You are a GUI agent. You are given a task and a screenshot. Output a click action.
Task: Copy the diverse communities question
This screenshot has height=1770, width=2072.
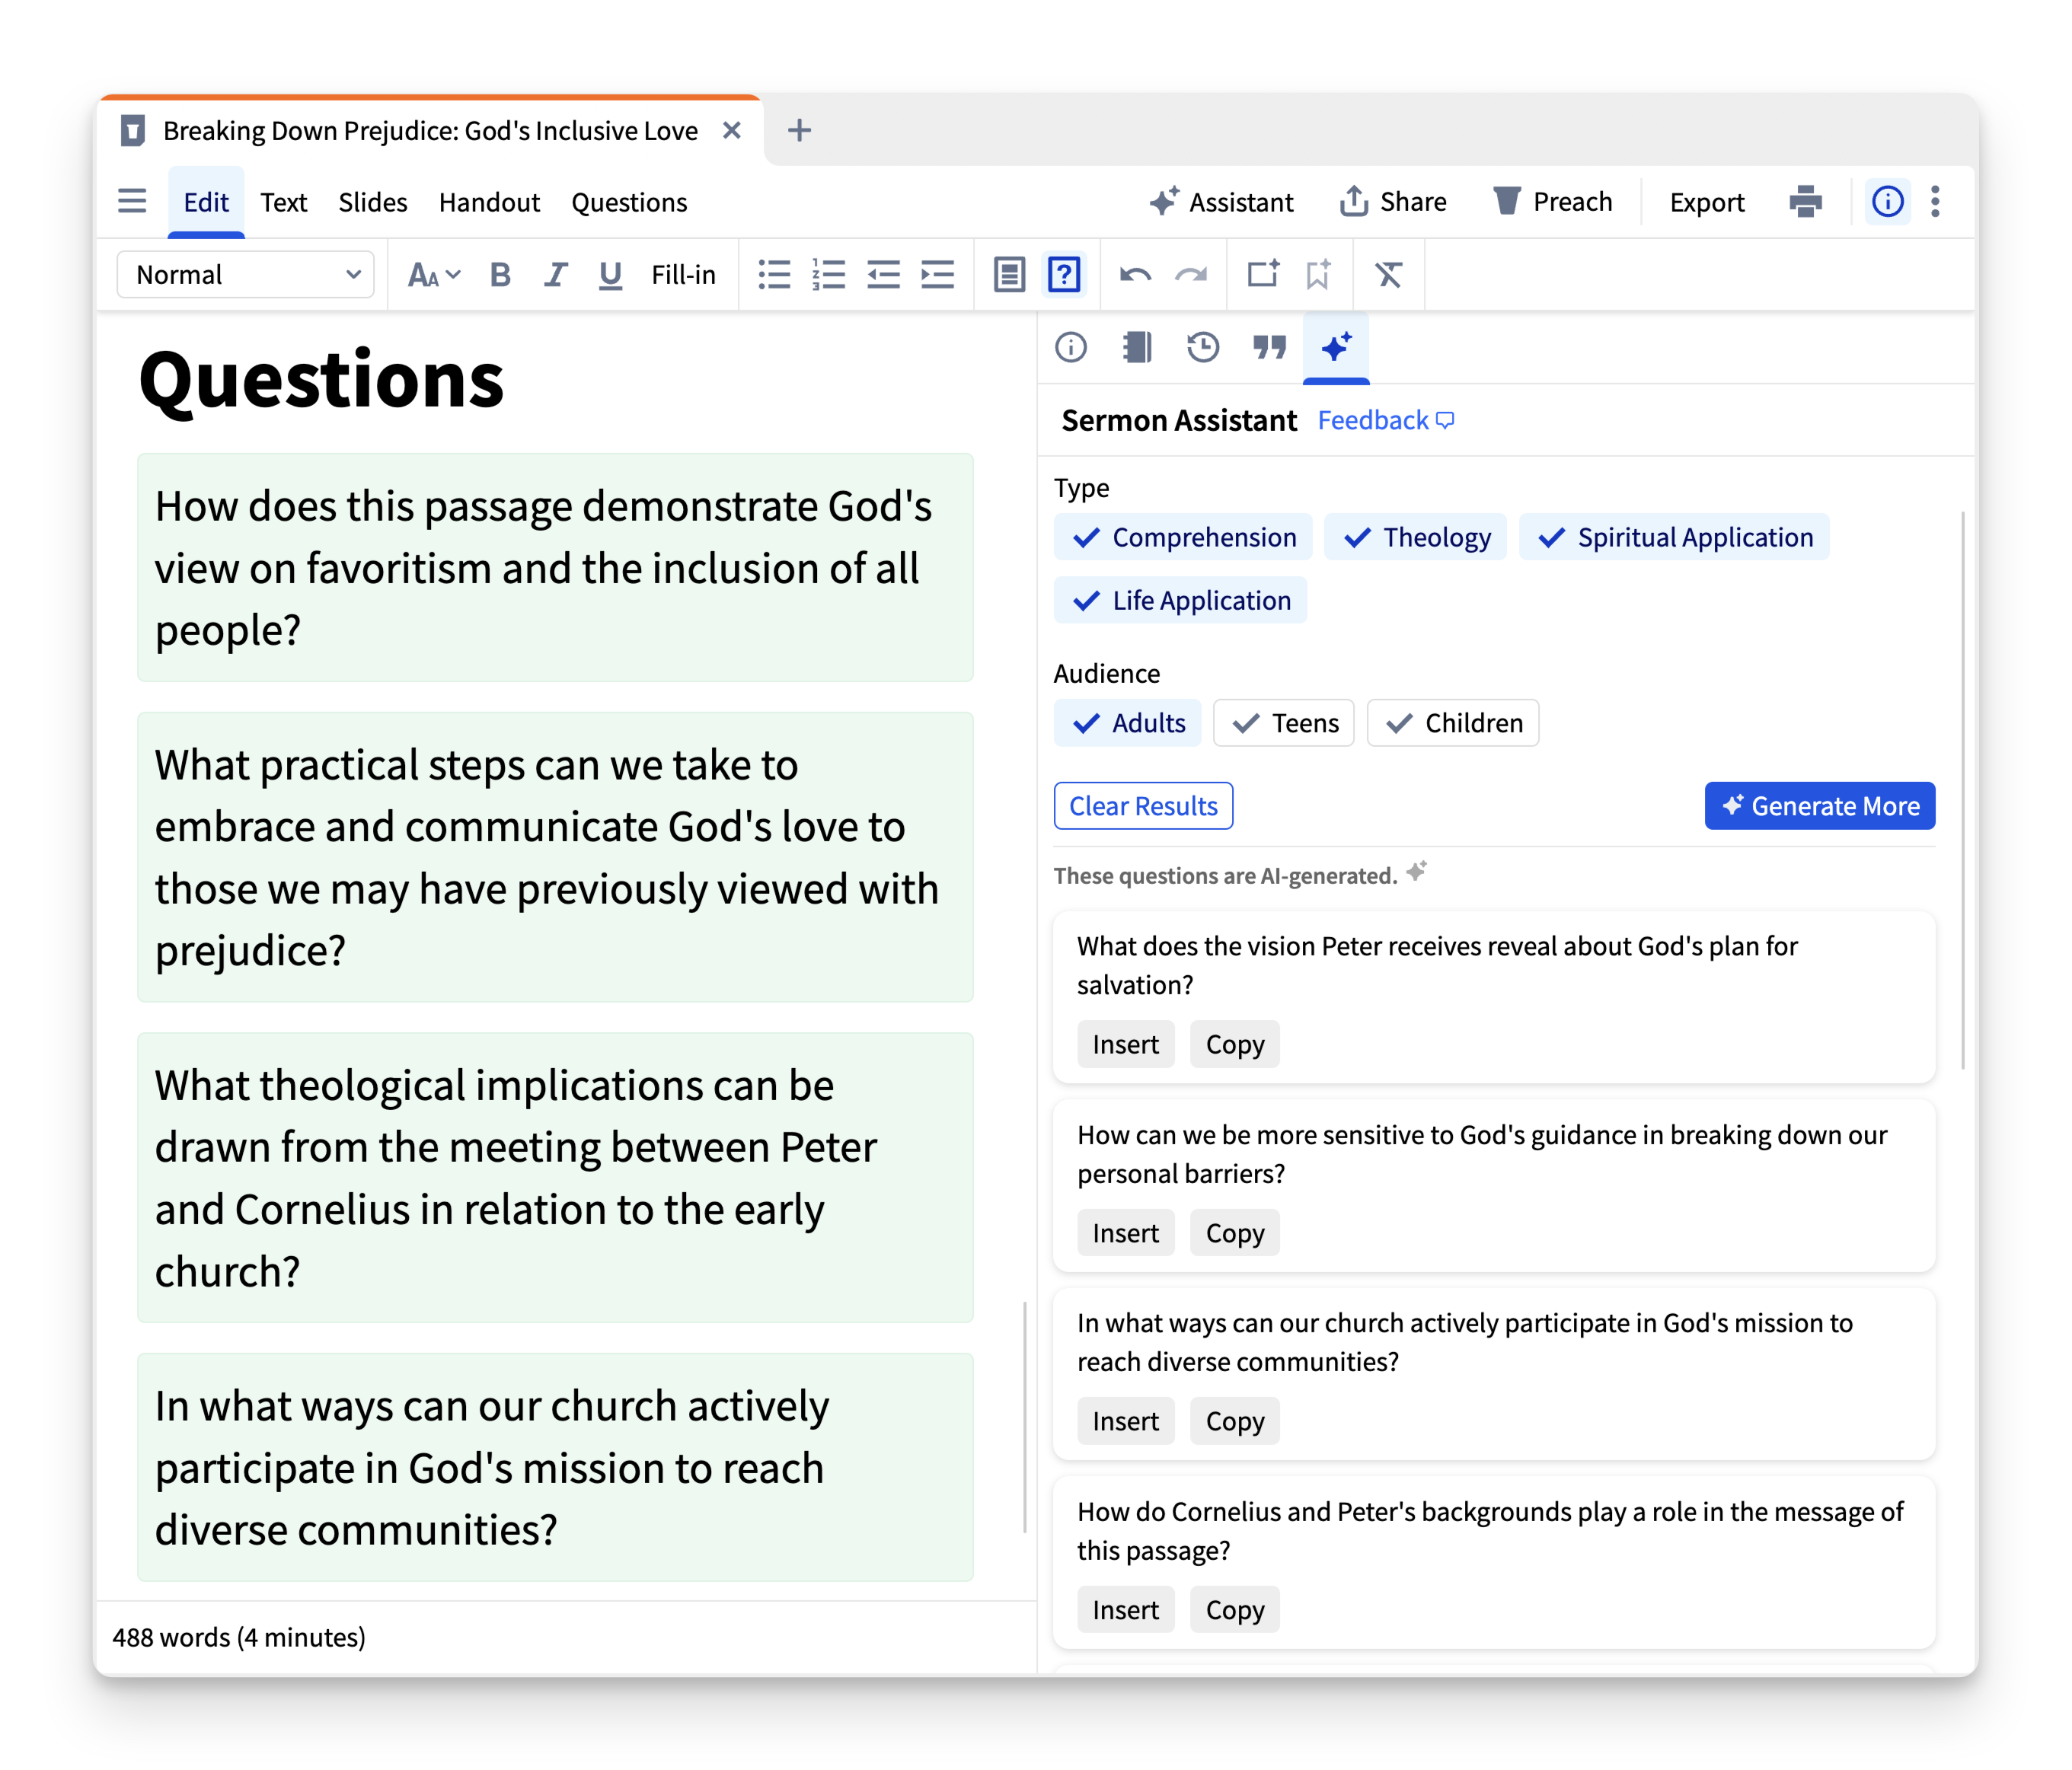pos(1235,1421)
